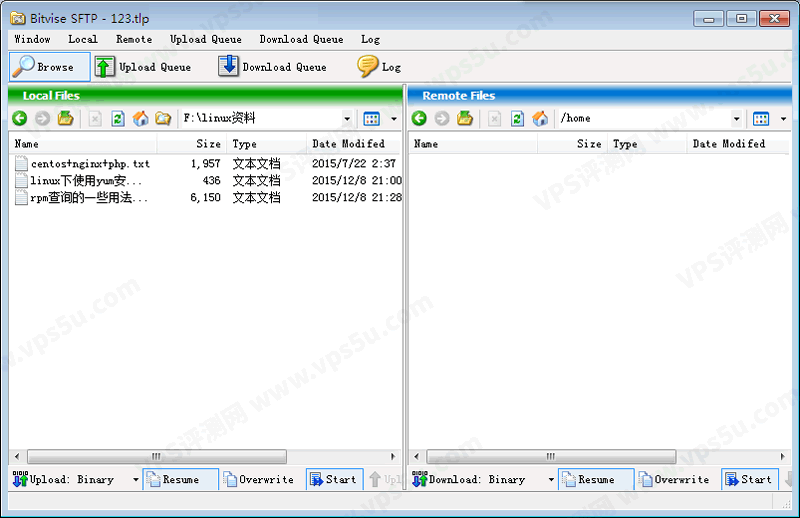
Task: Click the local path field F:\linux资料
Action: click(x=261, y=118)
